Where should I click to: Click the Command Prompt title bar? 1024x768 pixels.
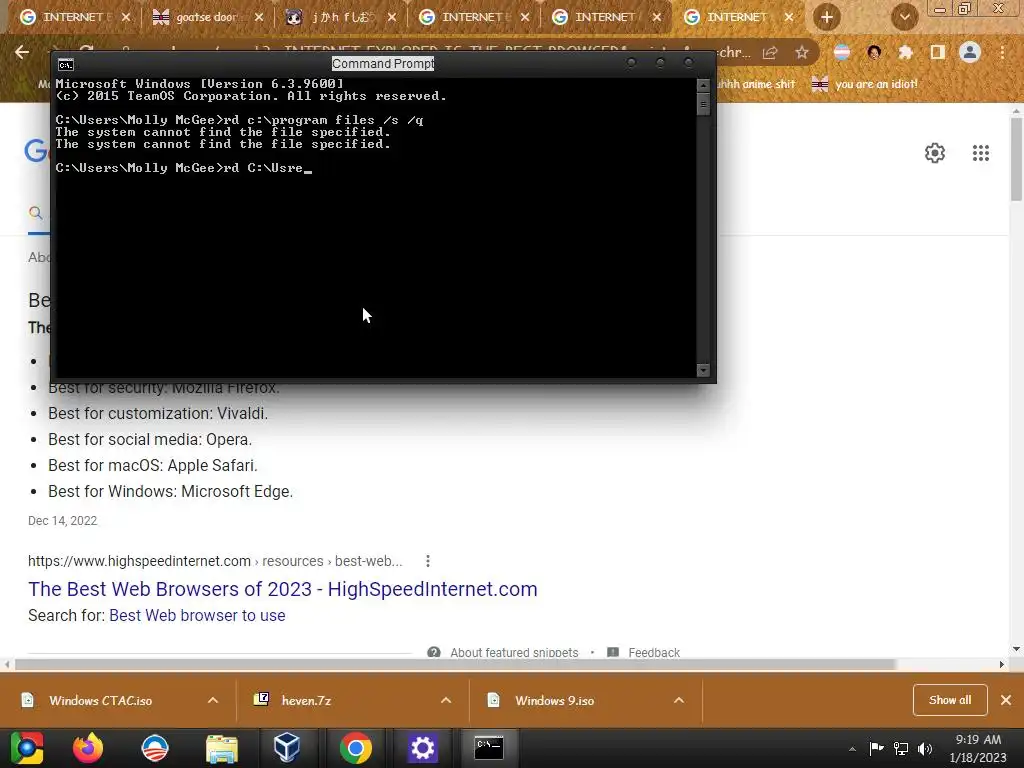pyautogui.click(x=383, y=63)
